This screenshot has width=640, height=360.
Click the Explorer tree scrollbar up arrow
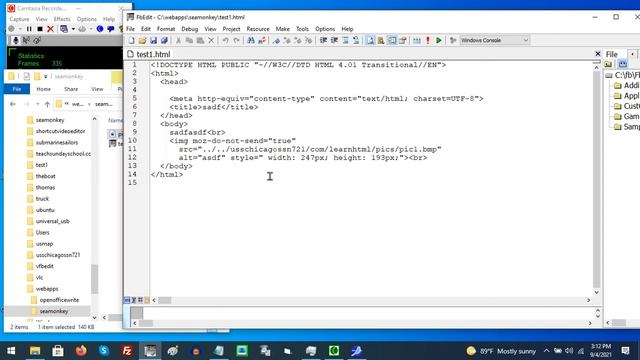tap(94, 119)
